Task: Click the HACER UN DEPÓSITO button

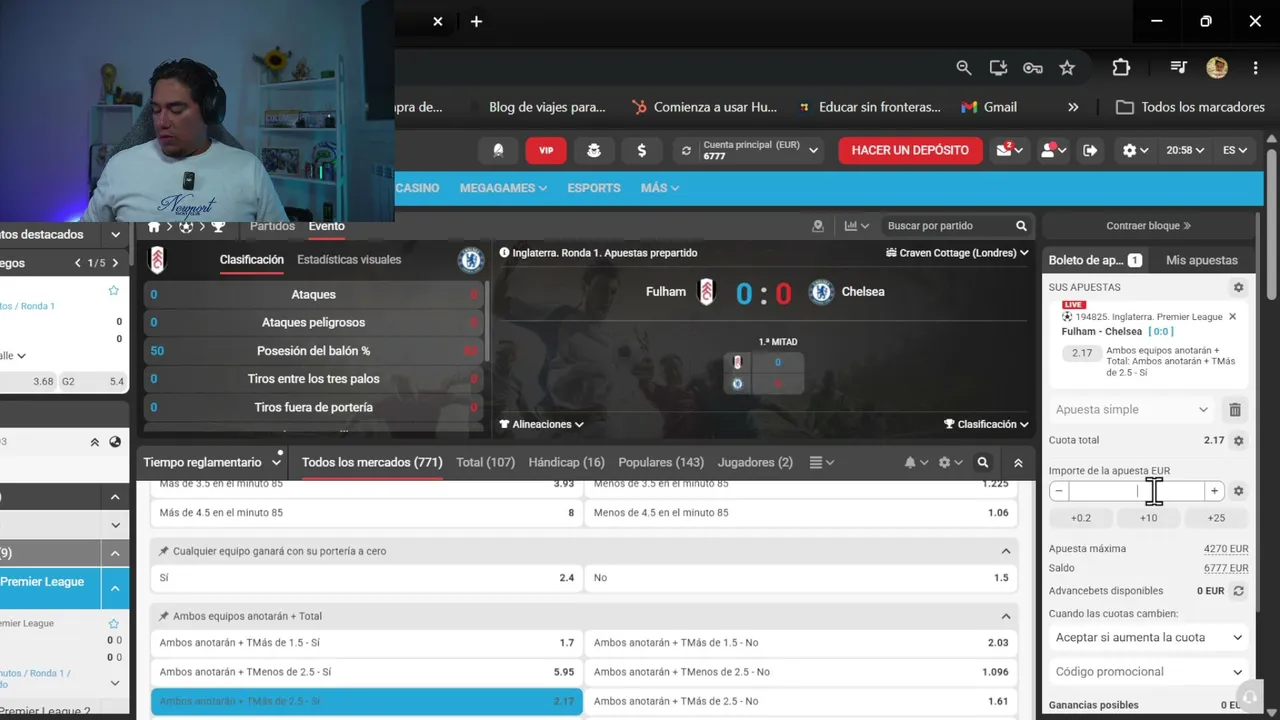Action: [x=910, y=150]
